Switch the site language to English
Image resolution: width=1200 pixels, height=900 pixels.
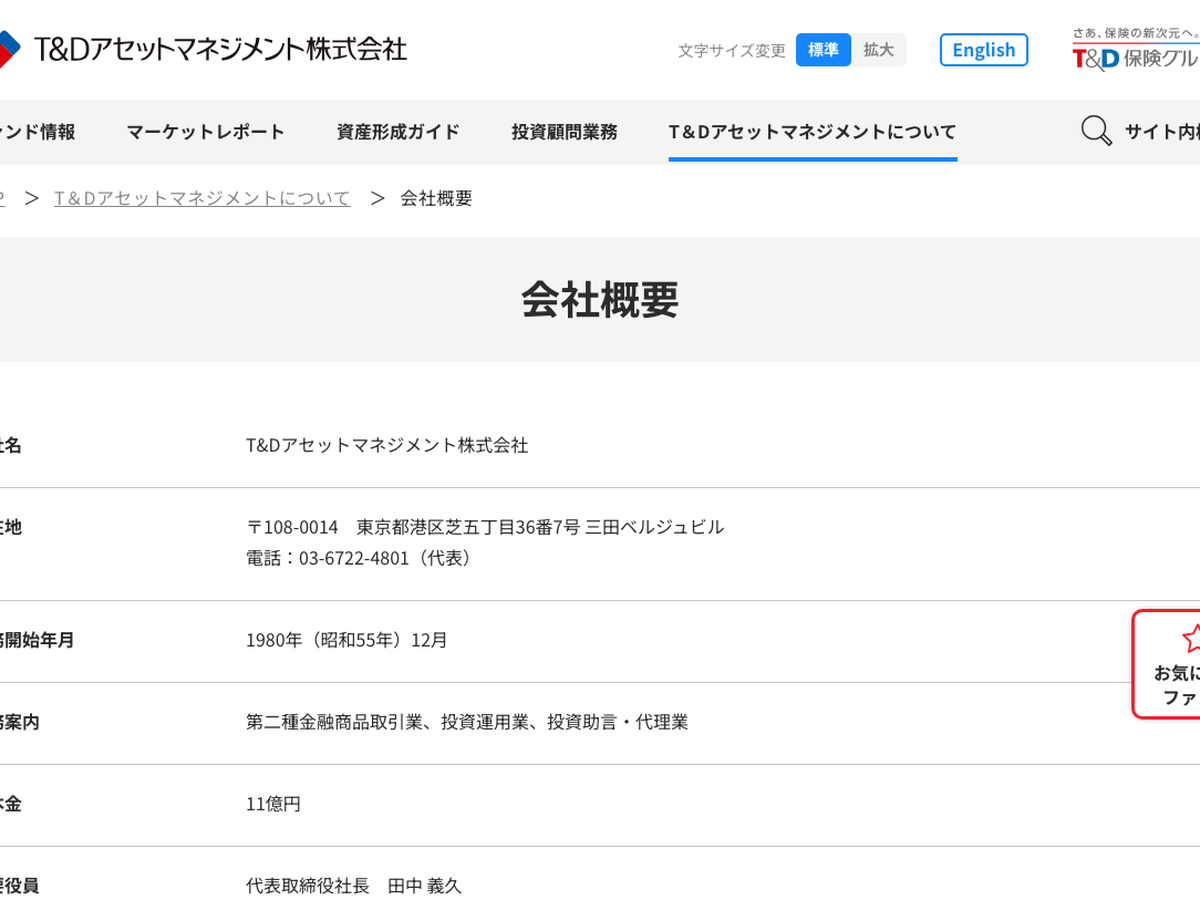click(983, 50)
